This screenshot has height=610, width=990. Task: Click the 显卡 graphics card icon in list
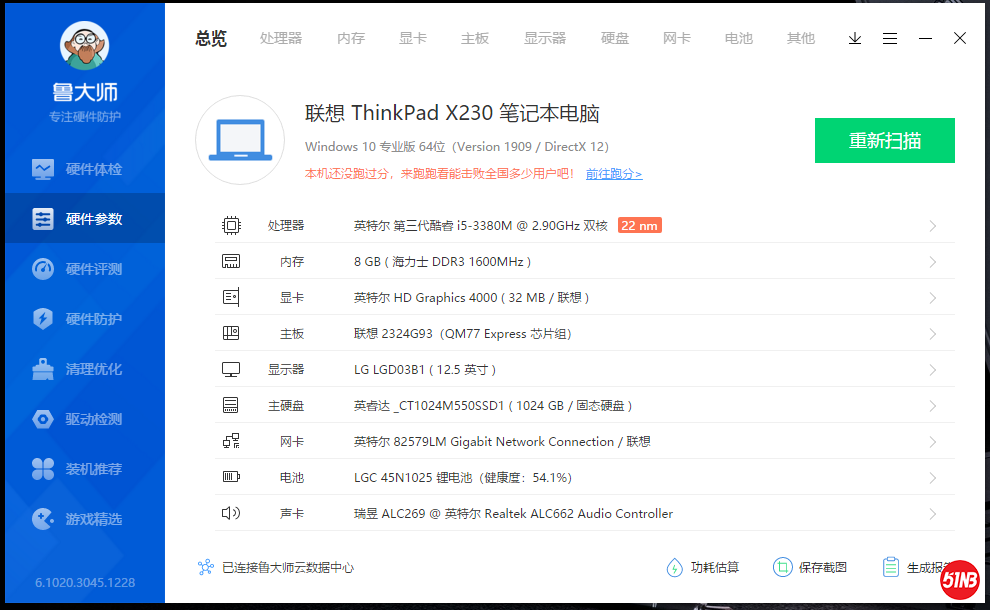tap(231, 297)
